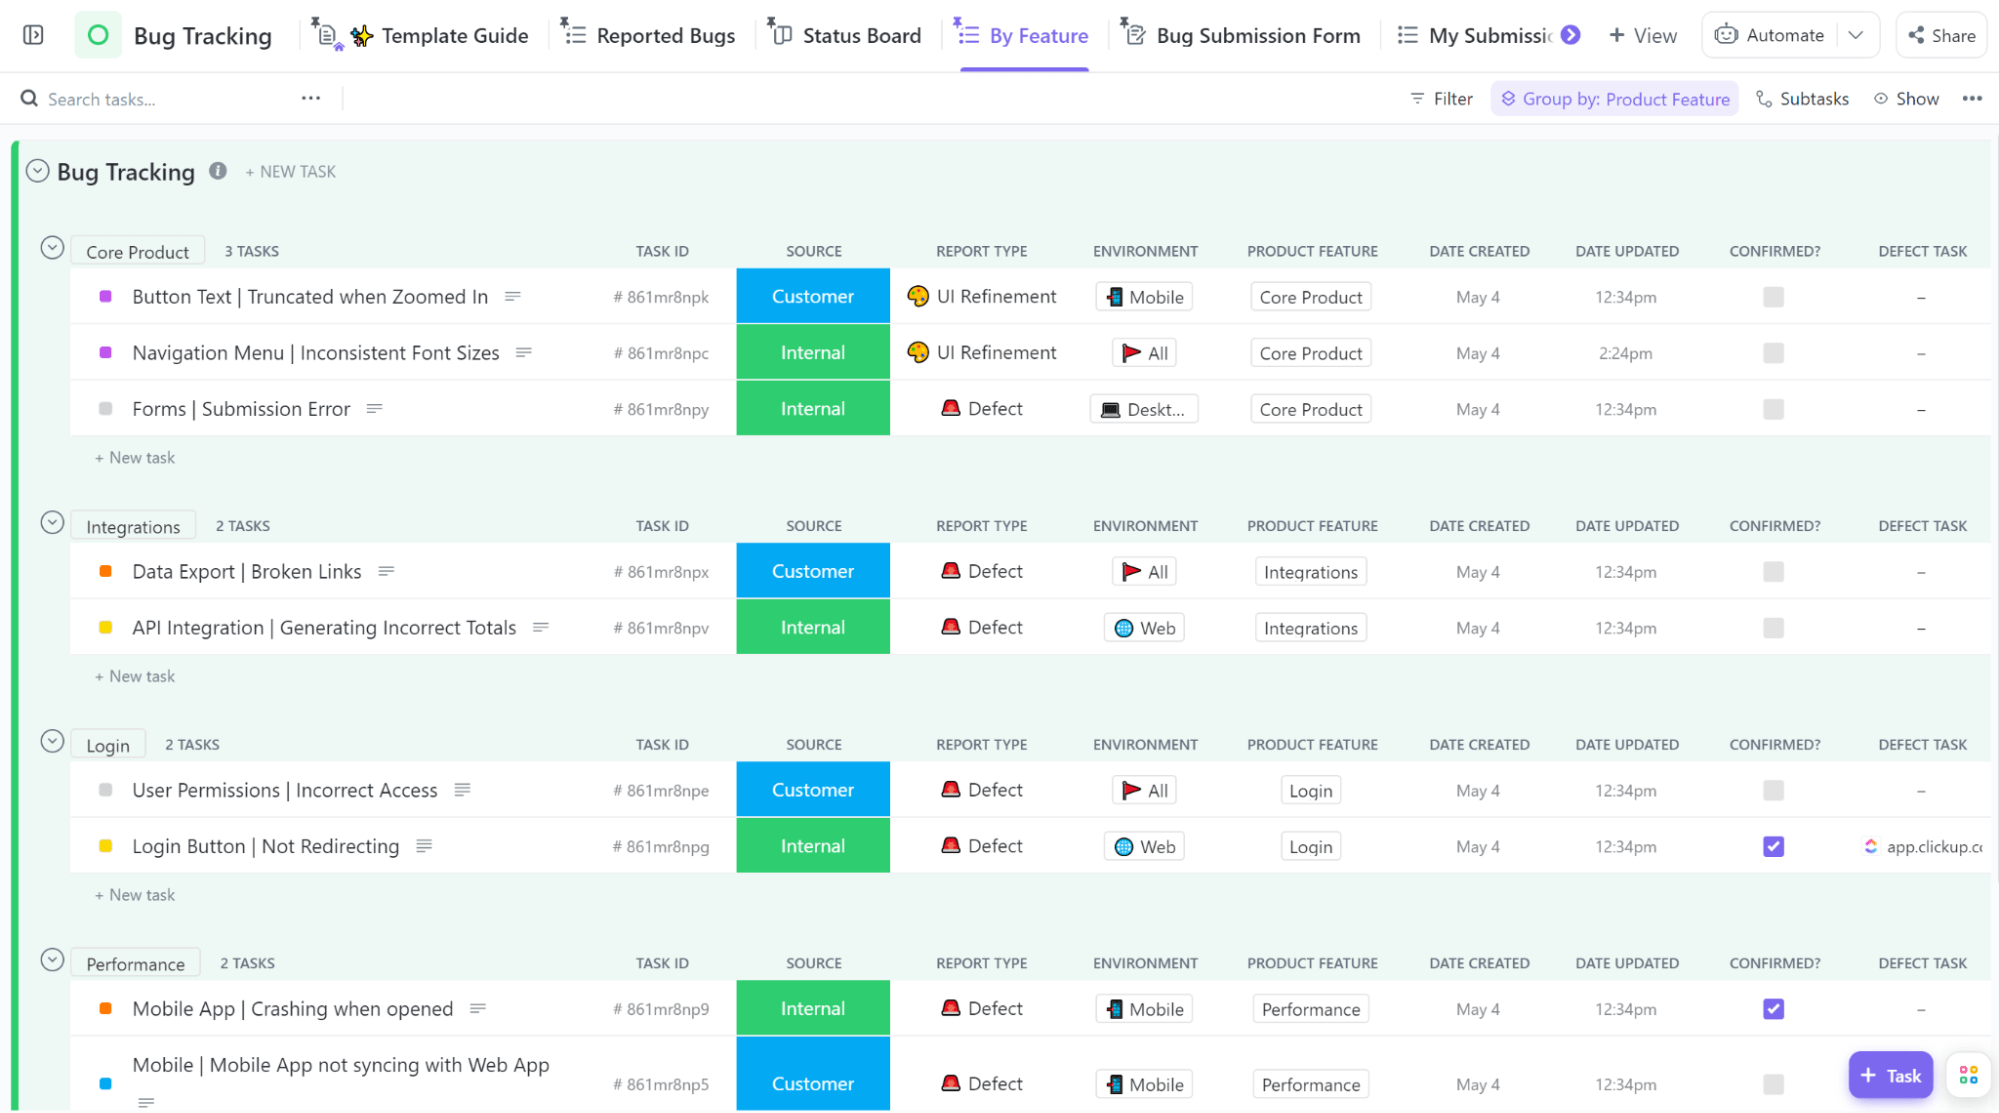The height and width of the screenshot is (1113, 1999).
Task: Click the Automate dropdown arrow
Action: pyautogui.click(x=1858, y=36)
